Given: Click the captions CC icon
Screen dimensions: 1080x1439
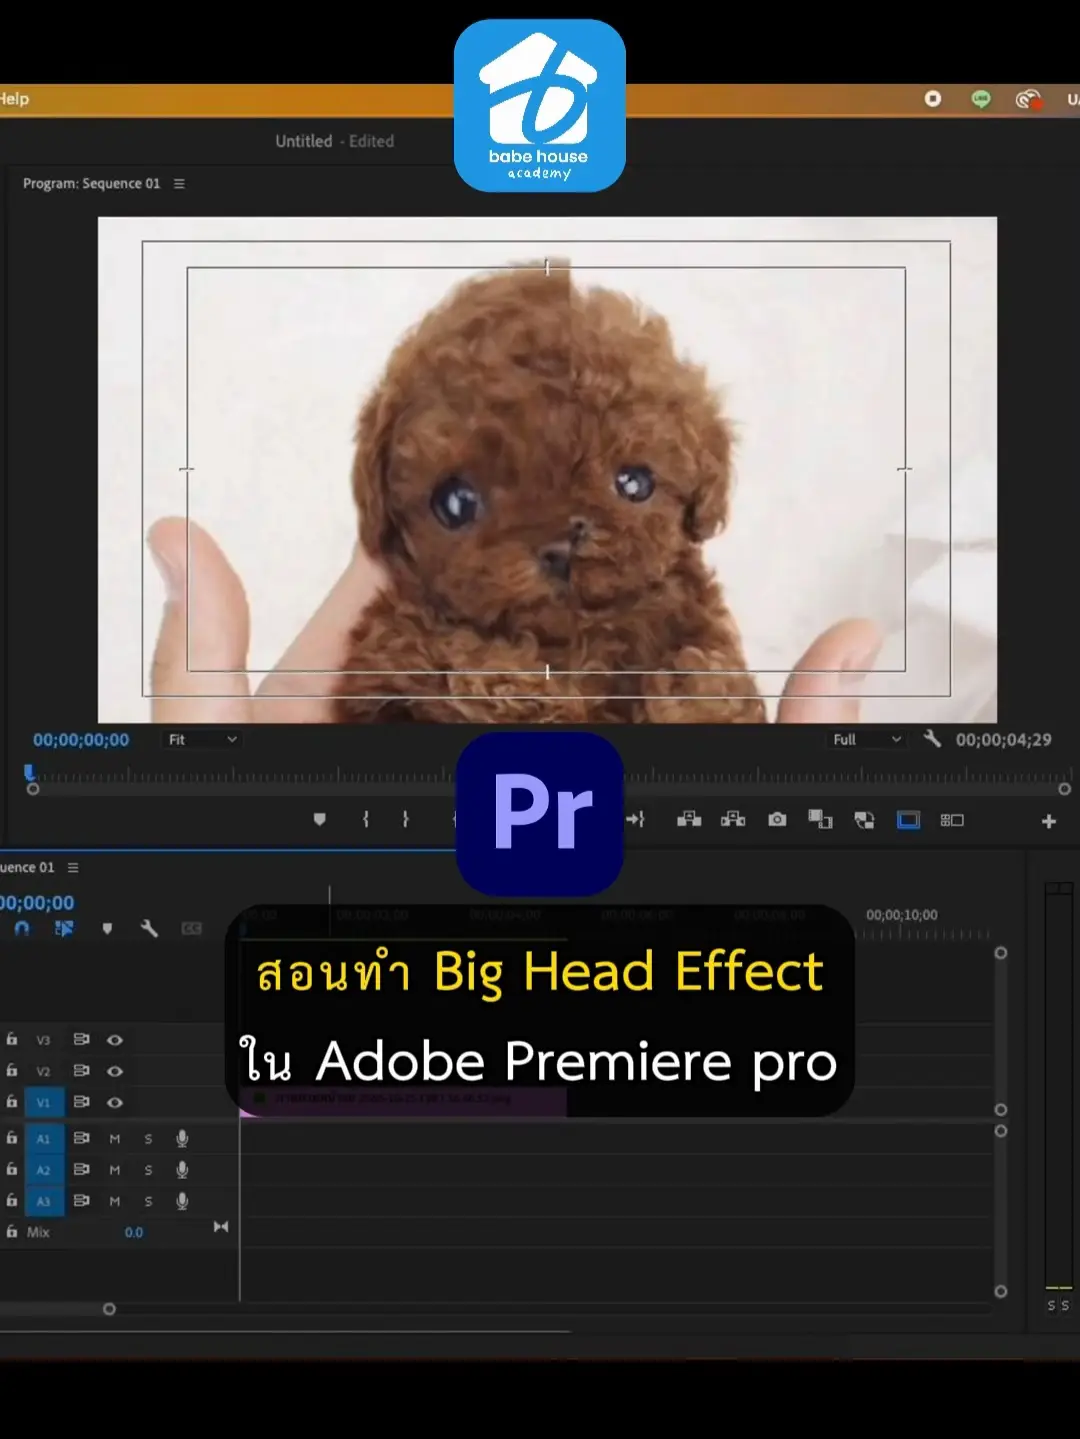Looking at the screenshot, I should pyautogui.click(x=190, y=929).
